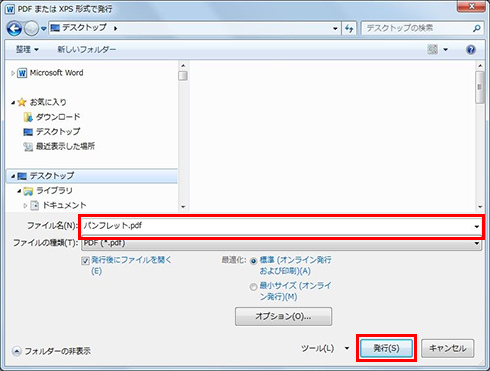Click the view change icon

coord(433,50)
